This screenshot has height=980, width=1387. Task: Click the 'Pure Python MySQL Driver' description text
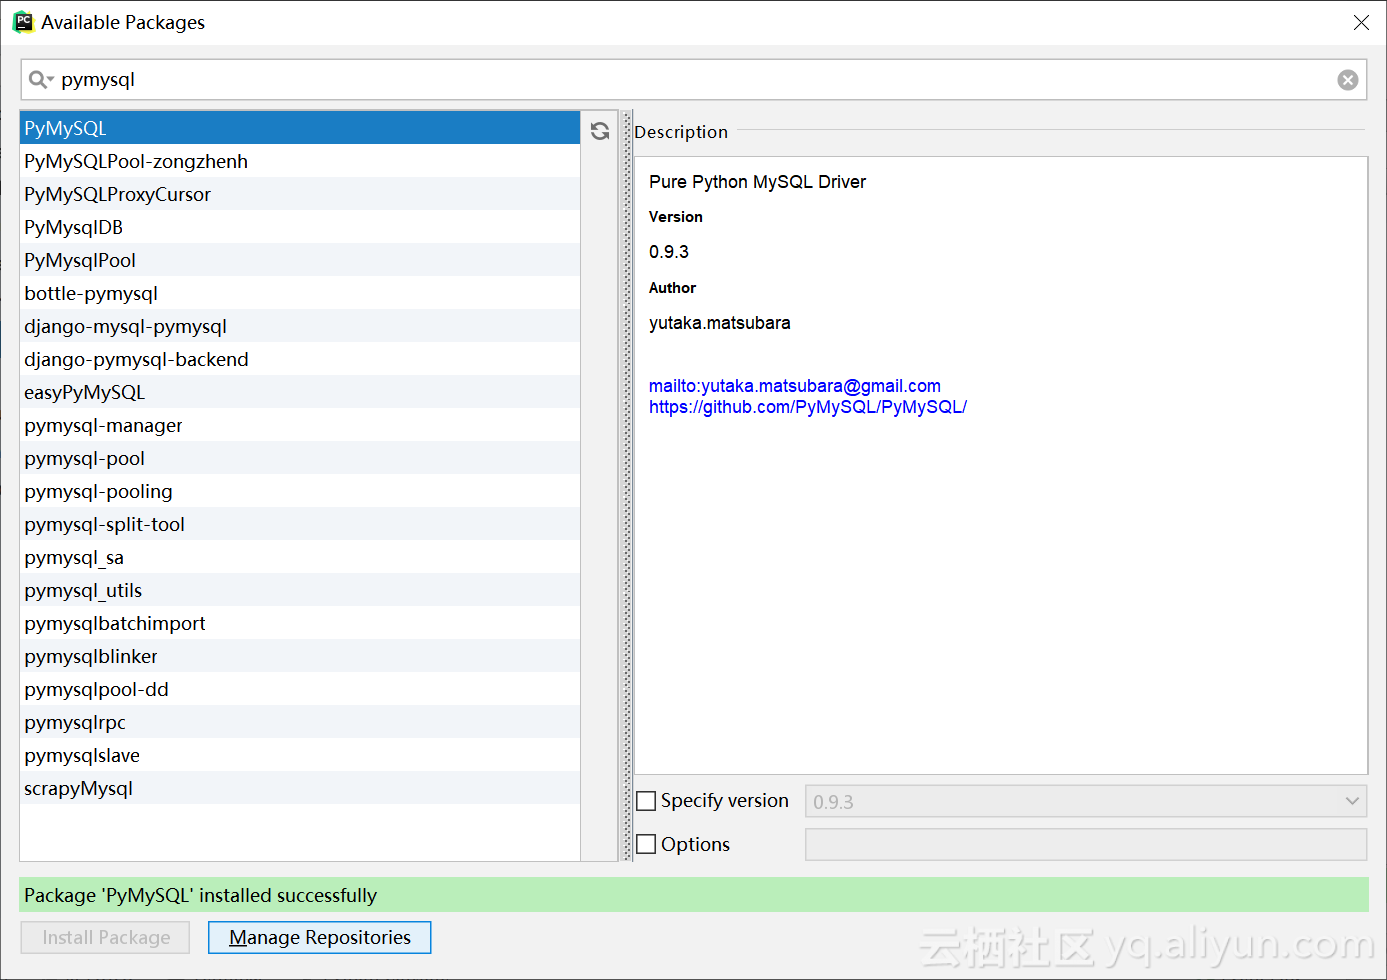(x=757, y=182)
